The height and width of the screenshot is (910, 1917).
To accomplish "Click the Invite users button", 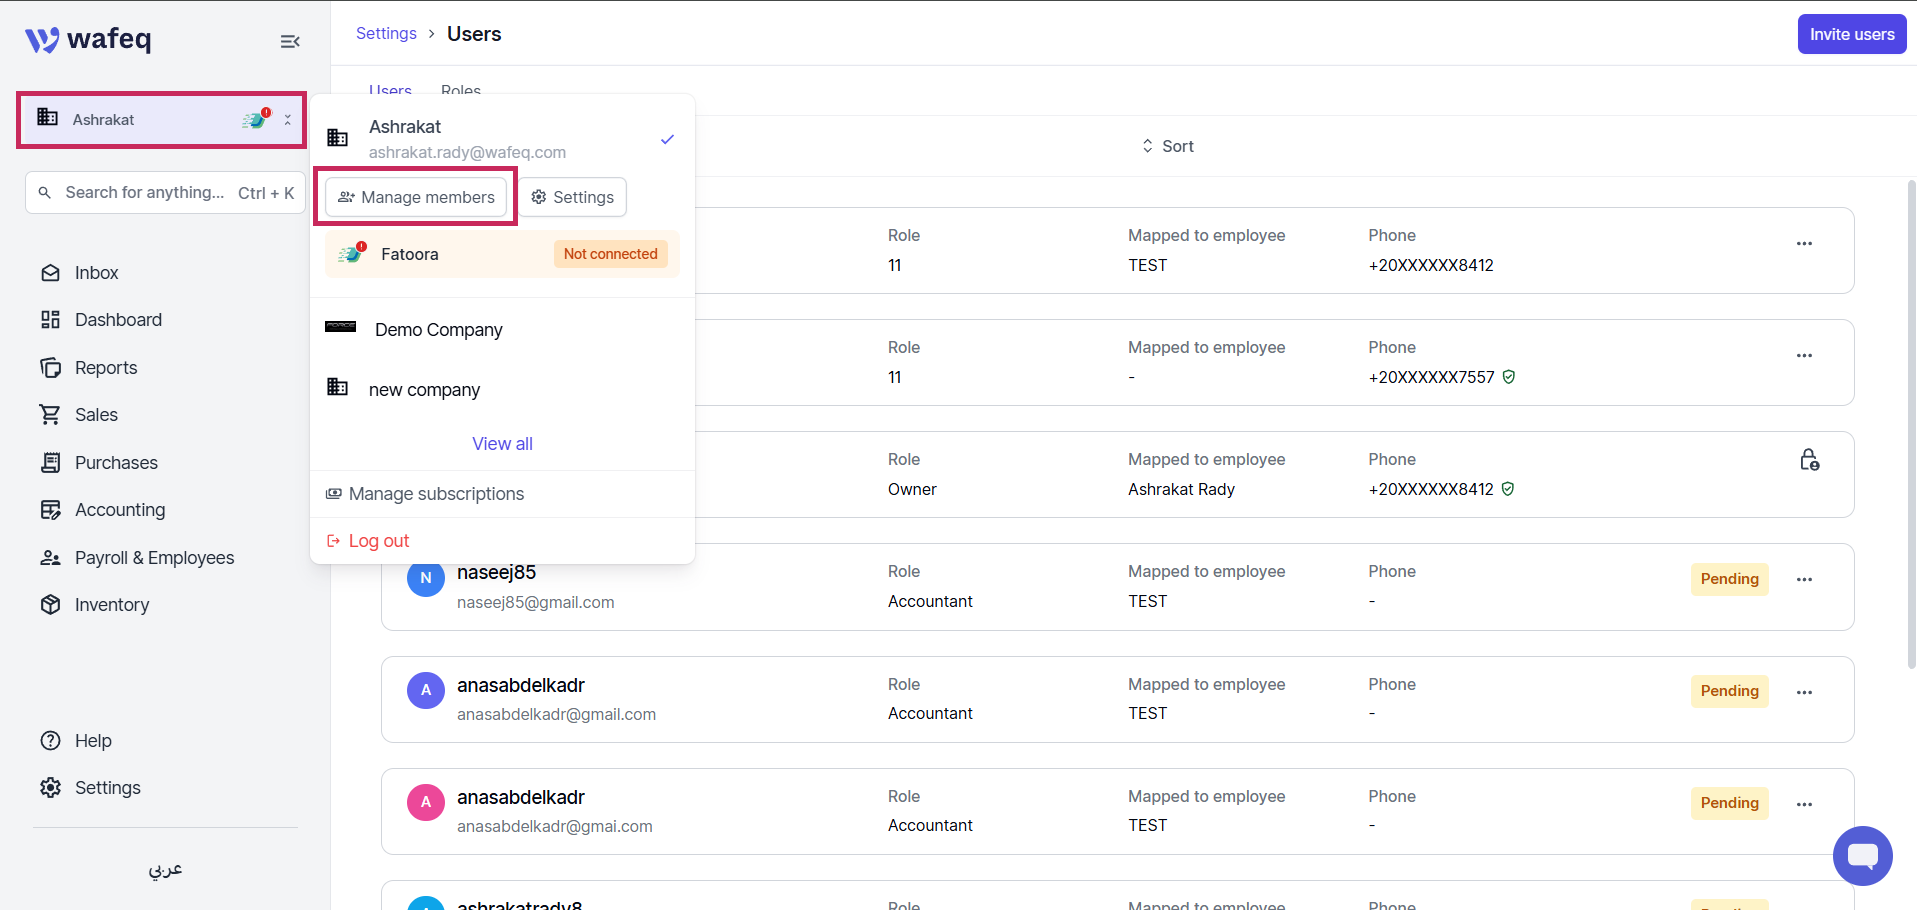I will 1852,34.
